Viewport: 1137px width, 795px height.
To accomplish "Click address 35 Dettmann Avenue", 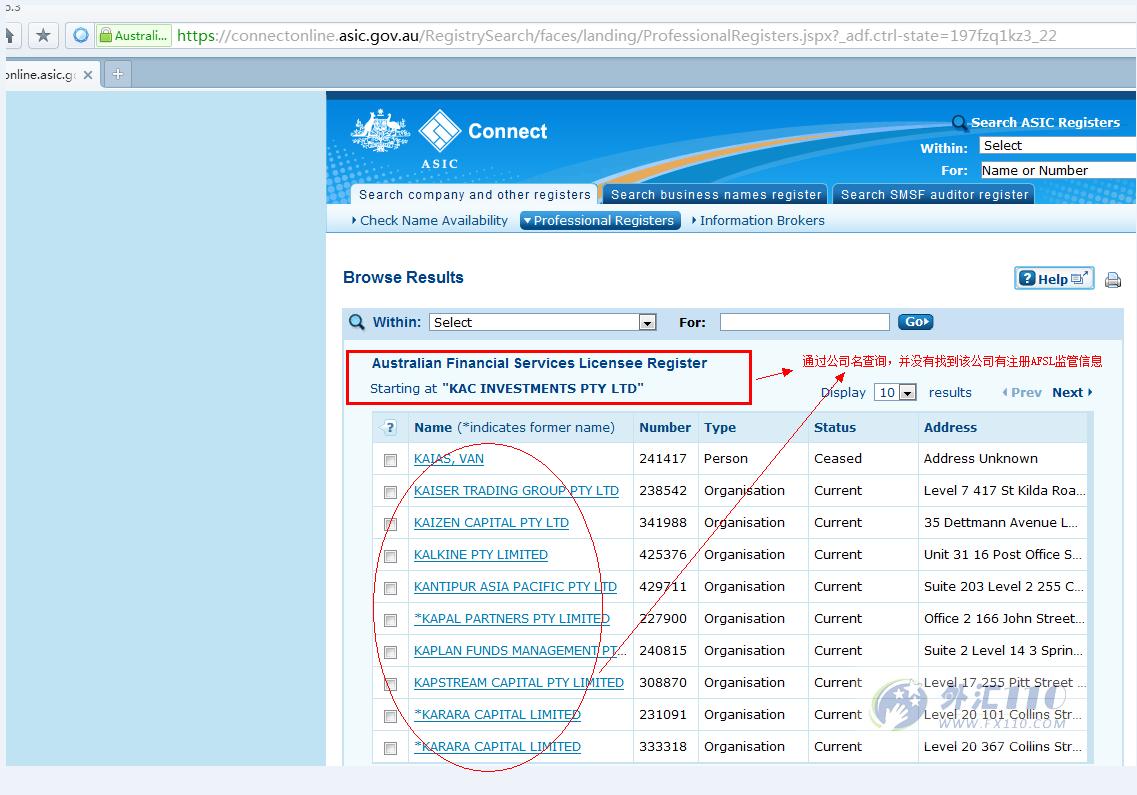I will pos(1001,522).
